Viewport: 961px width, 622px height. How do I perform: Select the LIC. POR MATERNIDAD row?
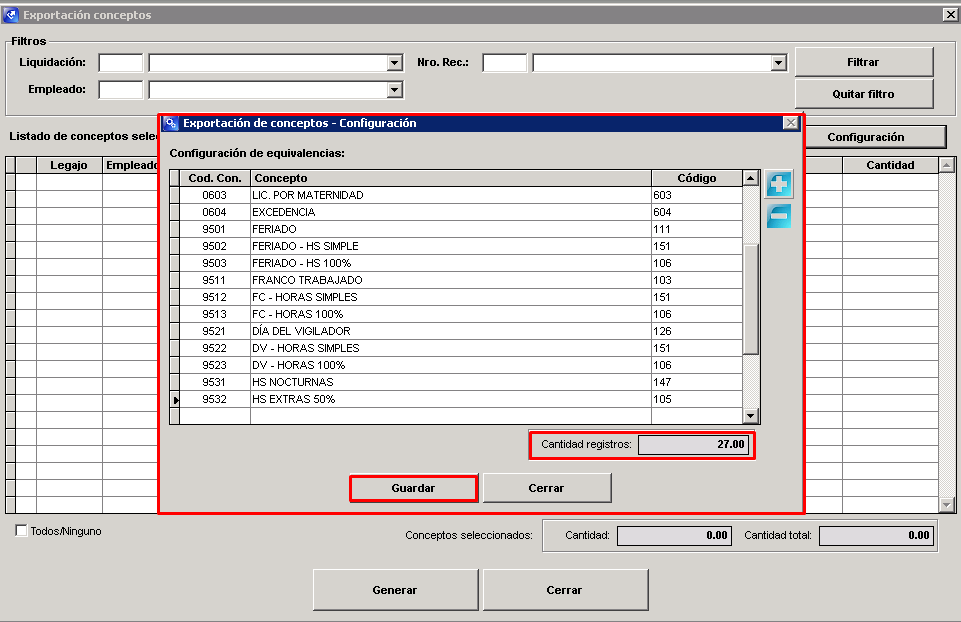click(456, 195)
